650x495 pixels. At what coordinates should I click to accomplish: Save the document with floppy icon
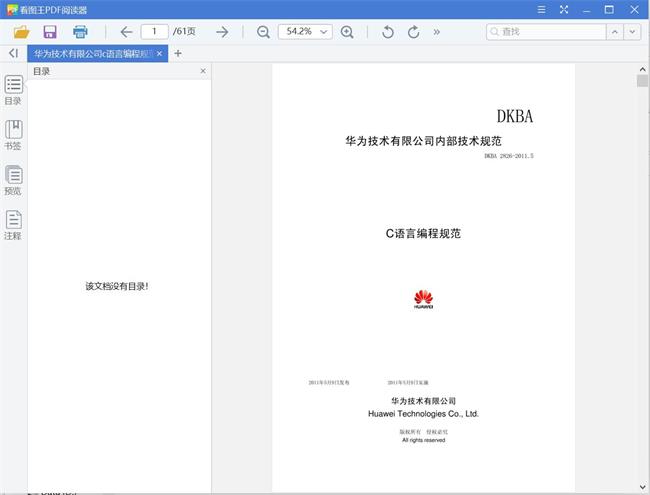point(50,32)
